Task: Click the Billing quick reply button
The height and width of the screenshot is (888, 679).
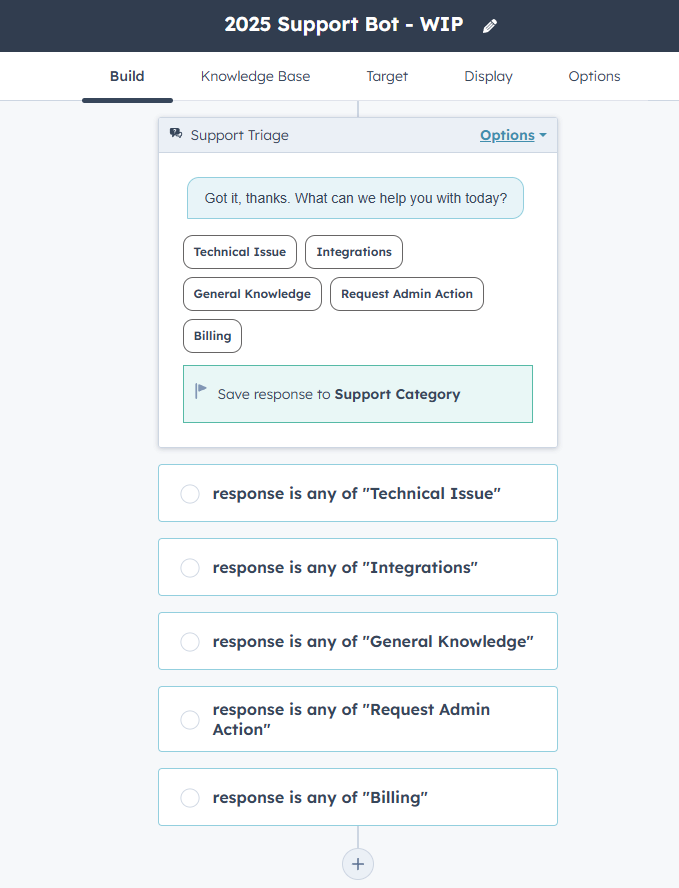Action: (x=212, y=336)
